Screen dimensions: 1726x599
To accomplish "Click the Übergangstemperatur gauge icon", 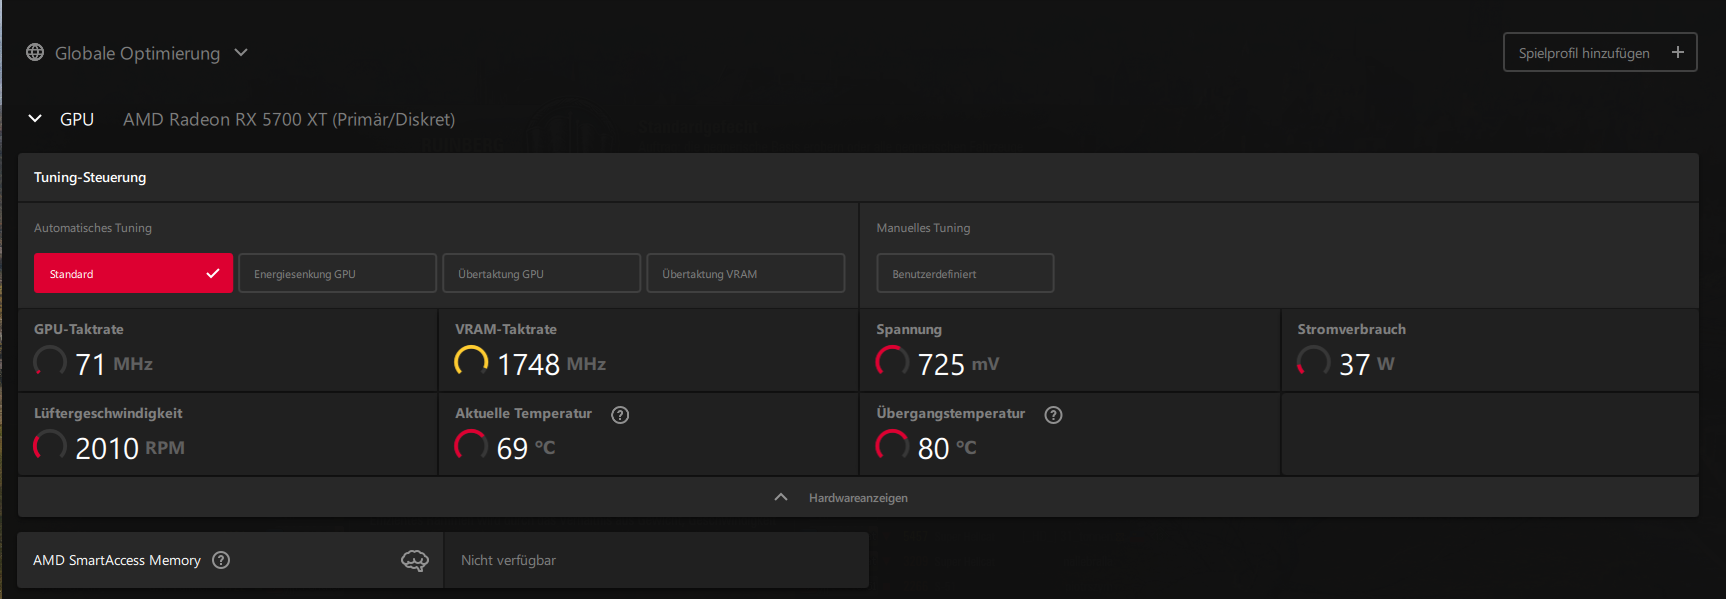I will tap(892, 445).
